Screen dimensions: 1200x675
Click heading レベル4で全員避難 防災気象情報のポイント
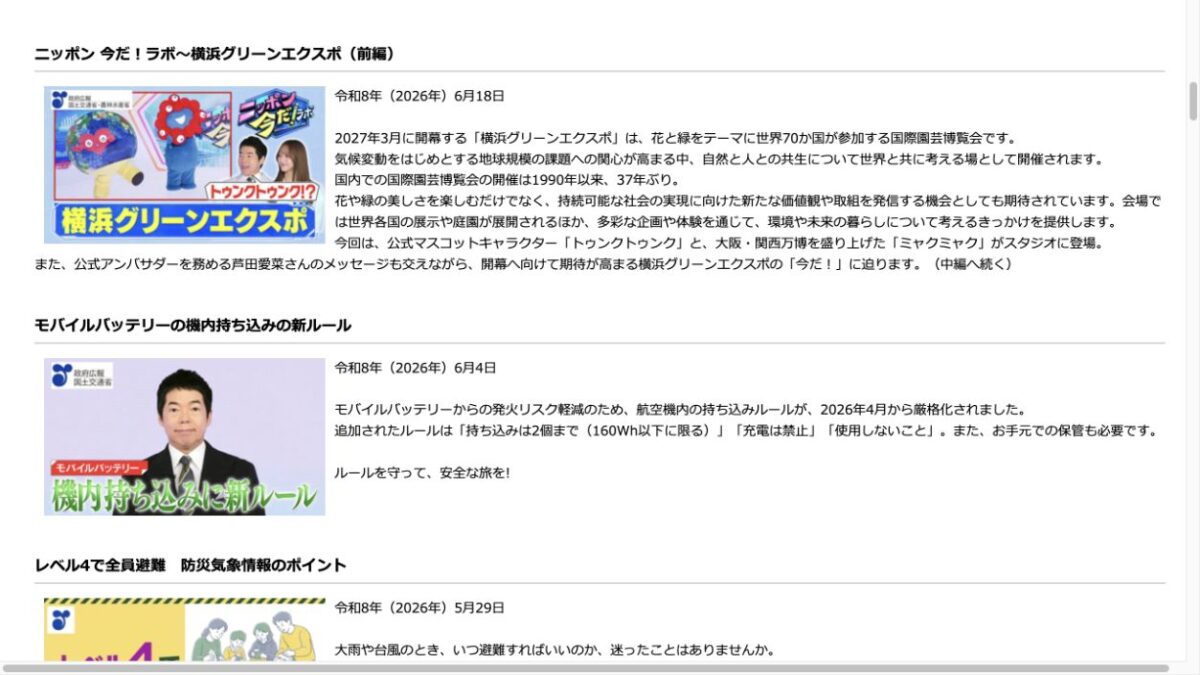coord(190,565)
